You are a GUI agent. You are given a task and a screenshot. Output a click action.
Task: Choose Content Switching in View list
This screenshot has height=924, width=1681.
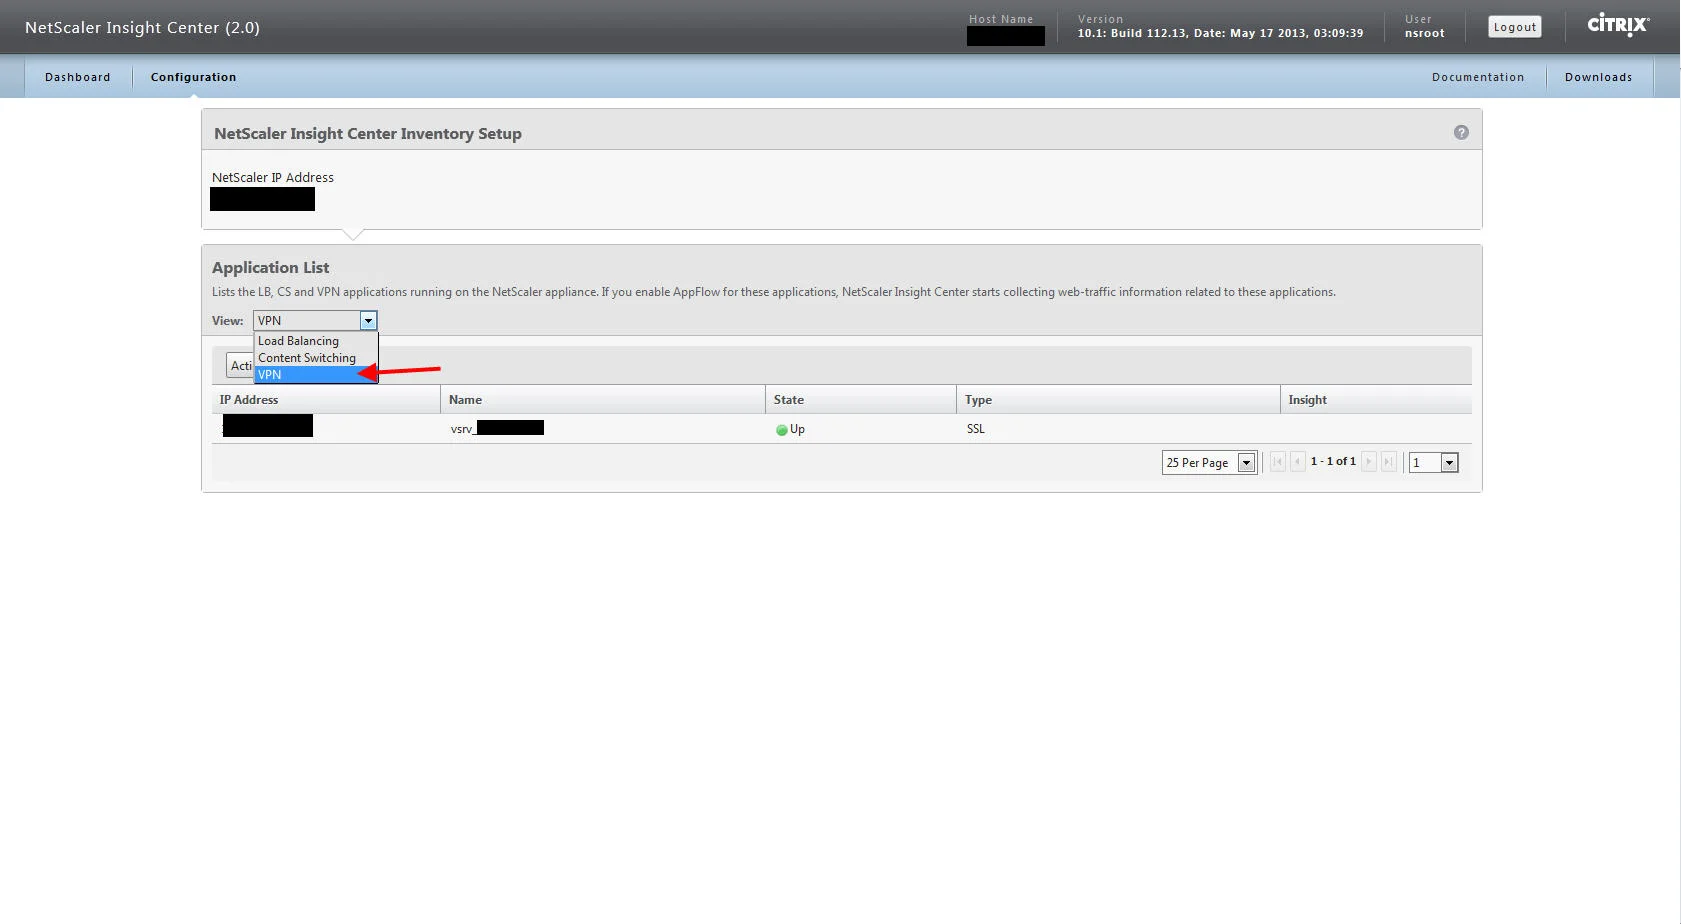pos(316,358)
